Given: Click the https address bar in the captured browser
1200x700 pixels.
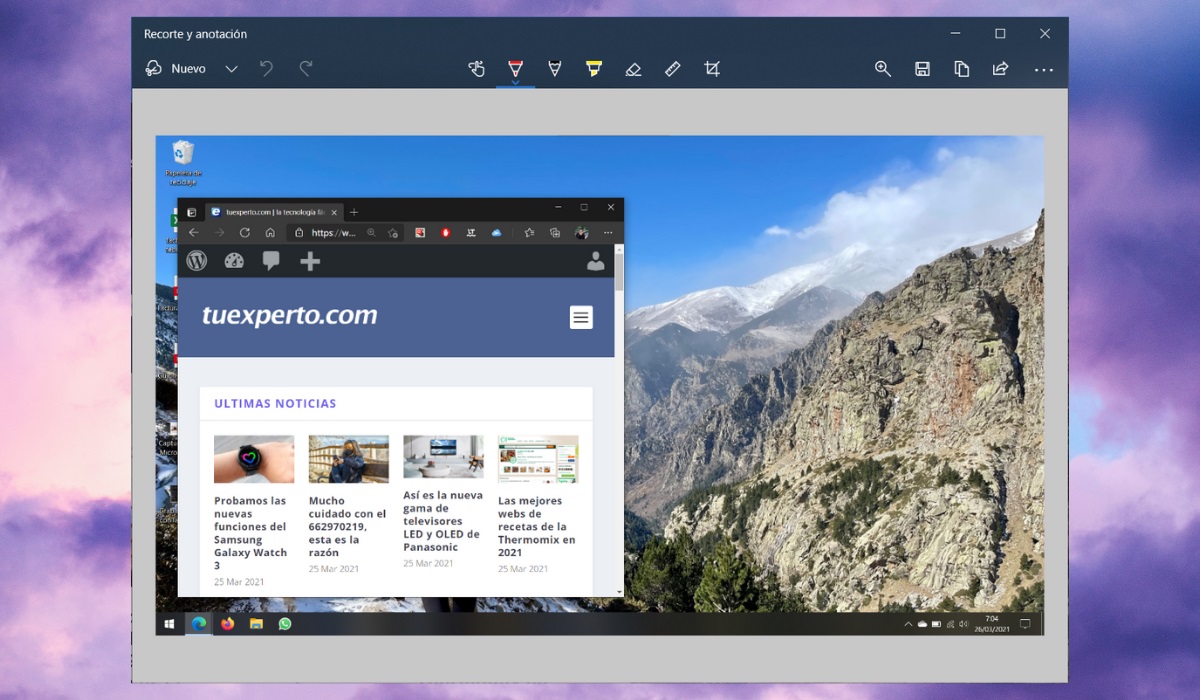Looking at the screenshot, I should pyautogui.click(x=345, y=233).
